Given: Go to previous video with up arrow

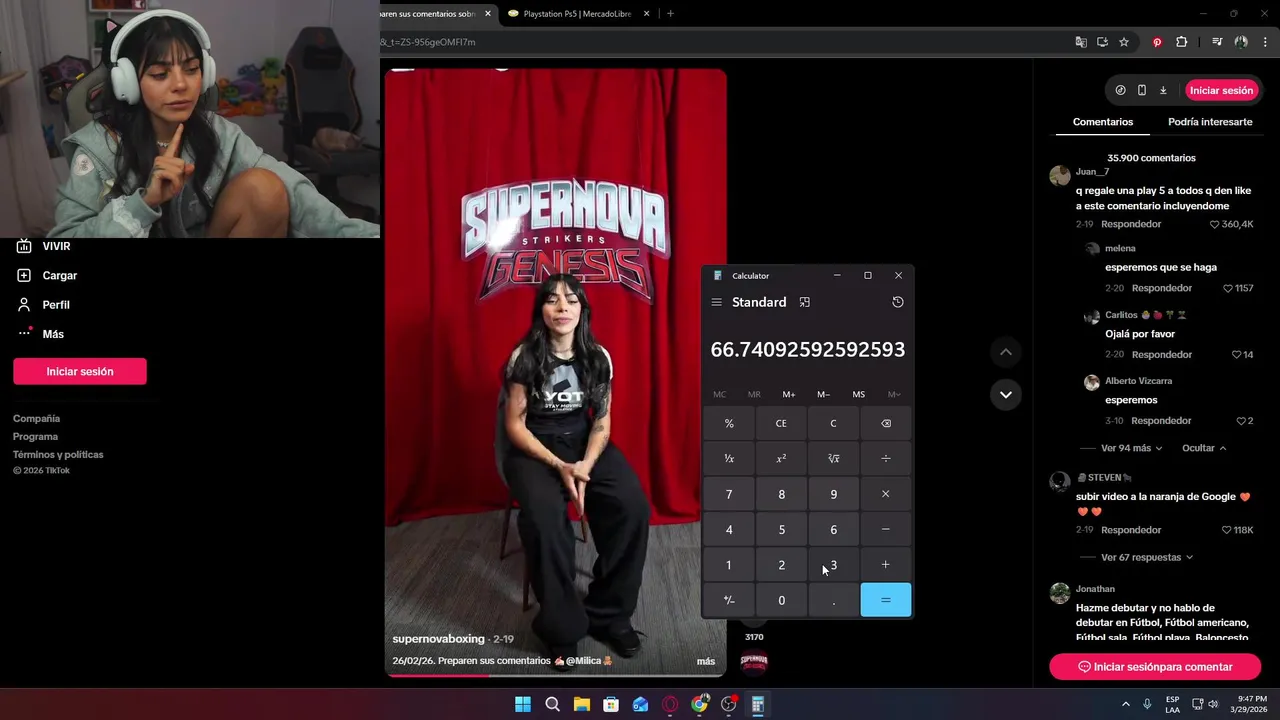Looking at the screenshot, I should click(x=1006, y=352).
